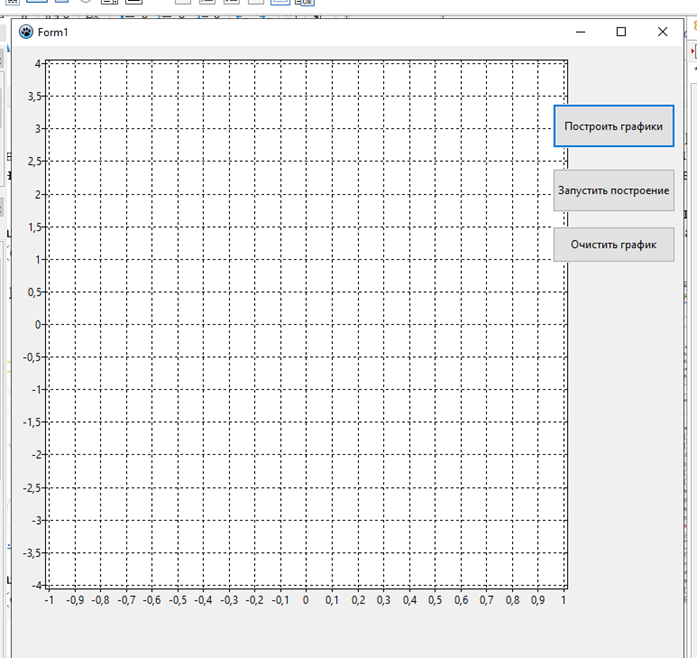Maximize the Form1 window

621,32
